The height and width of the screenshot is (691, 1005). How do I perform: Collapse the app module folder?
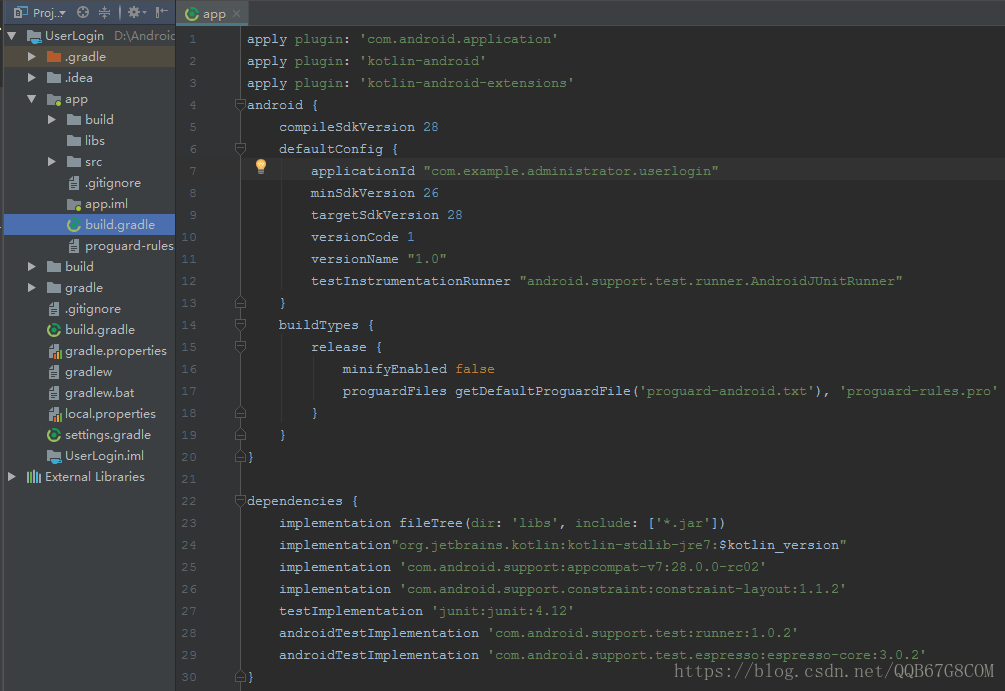[x=31, y=99]
